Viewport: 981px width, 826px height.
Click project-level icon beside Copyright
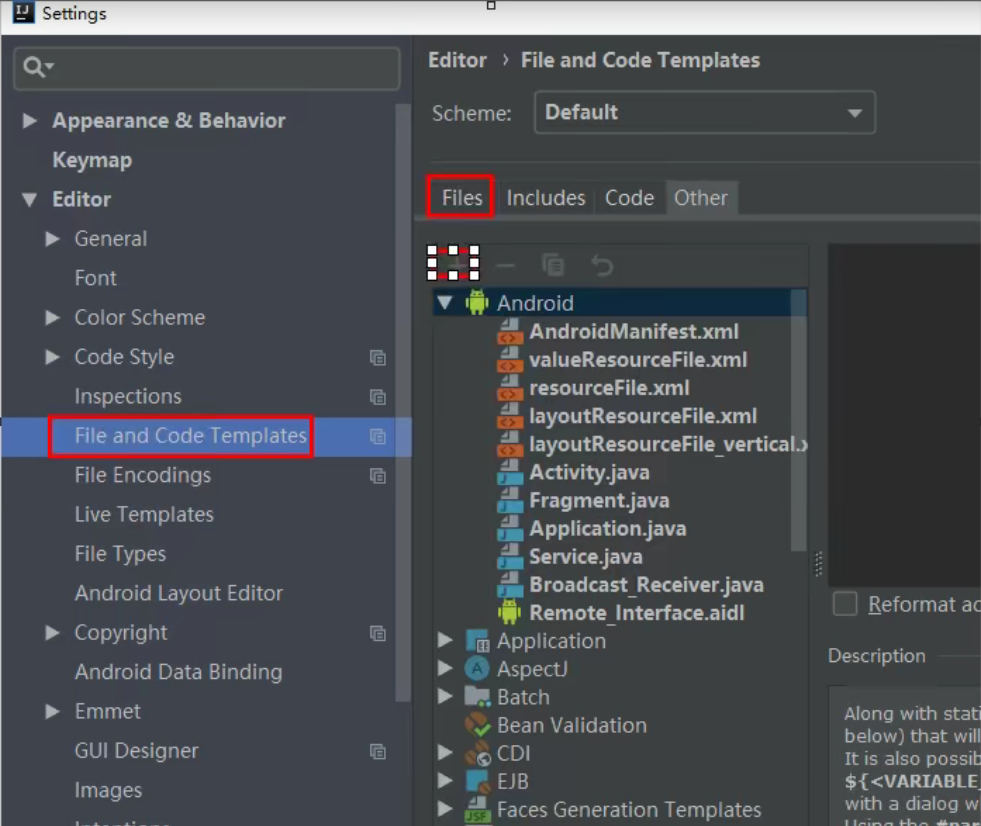point(377,634)
